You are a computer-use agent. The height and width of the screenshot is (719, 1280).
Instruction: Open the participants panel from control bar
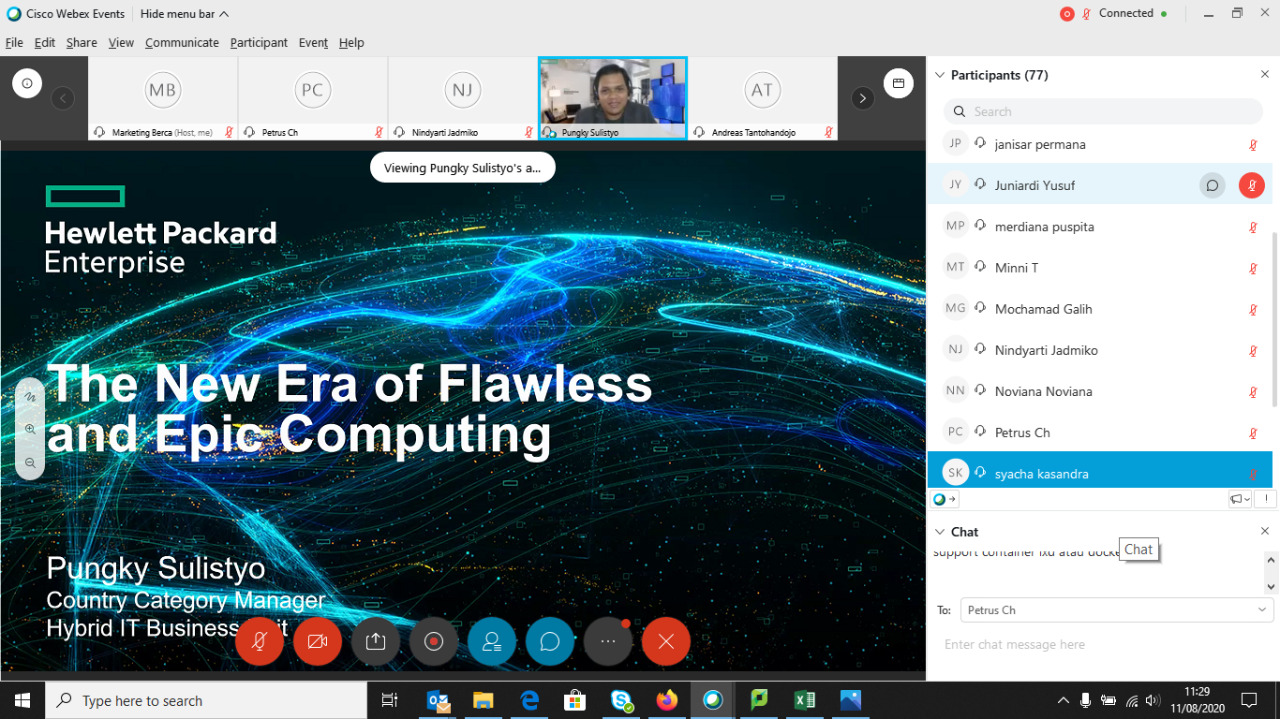click(492, 642)
